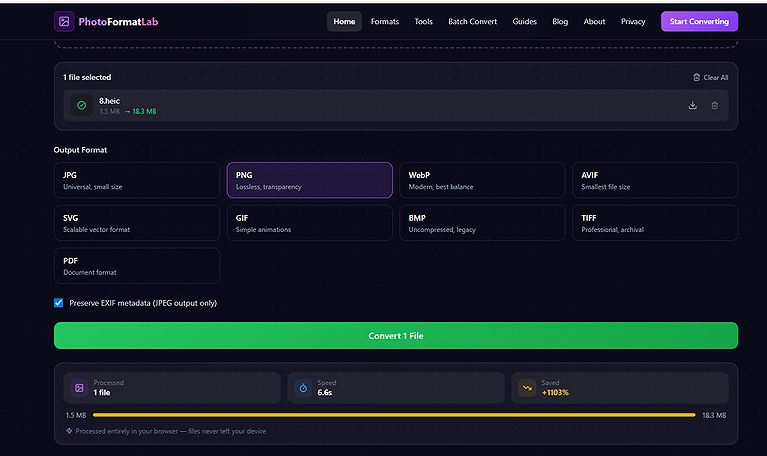Screen dimensions: 767x456
Task: Click the Convert 1 File button
Action: coord(396,336)
